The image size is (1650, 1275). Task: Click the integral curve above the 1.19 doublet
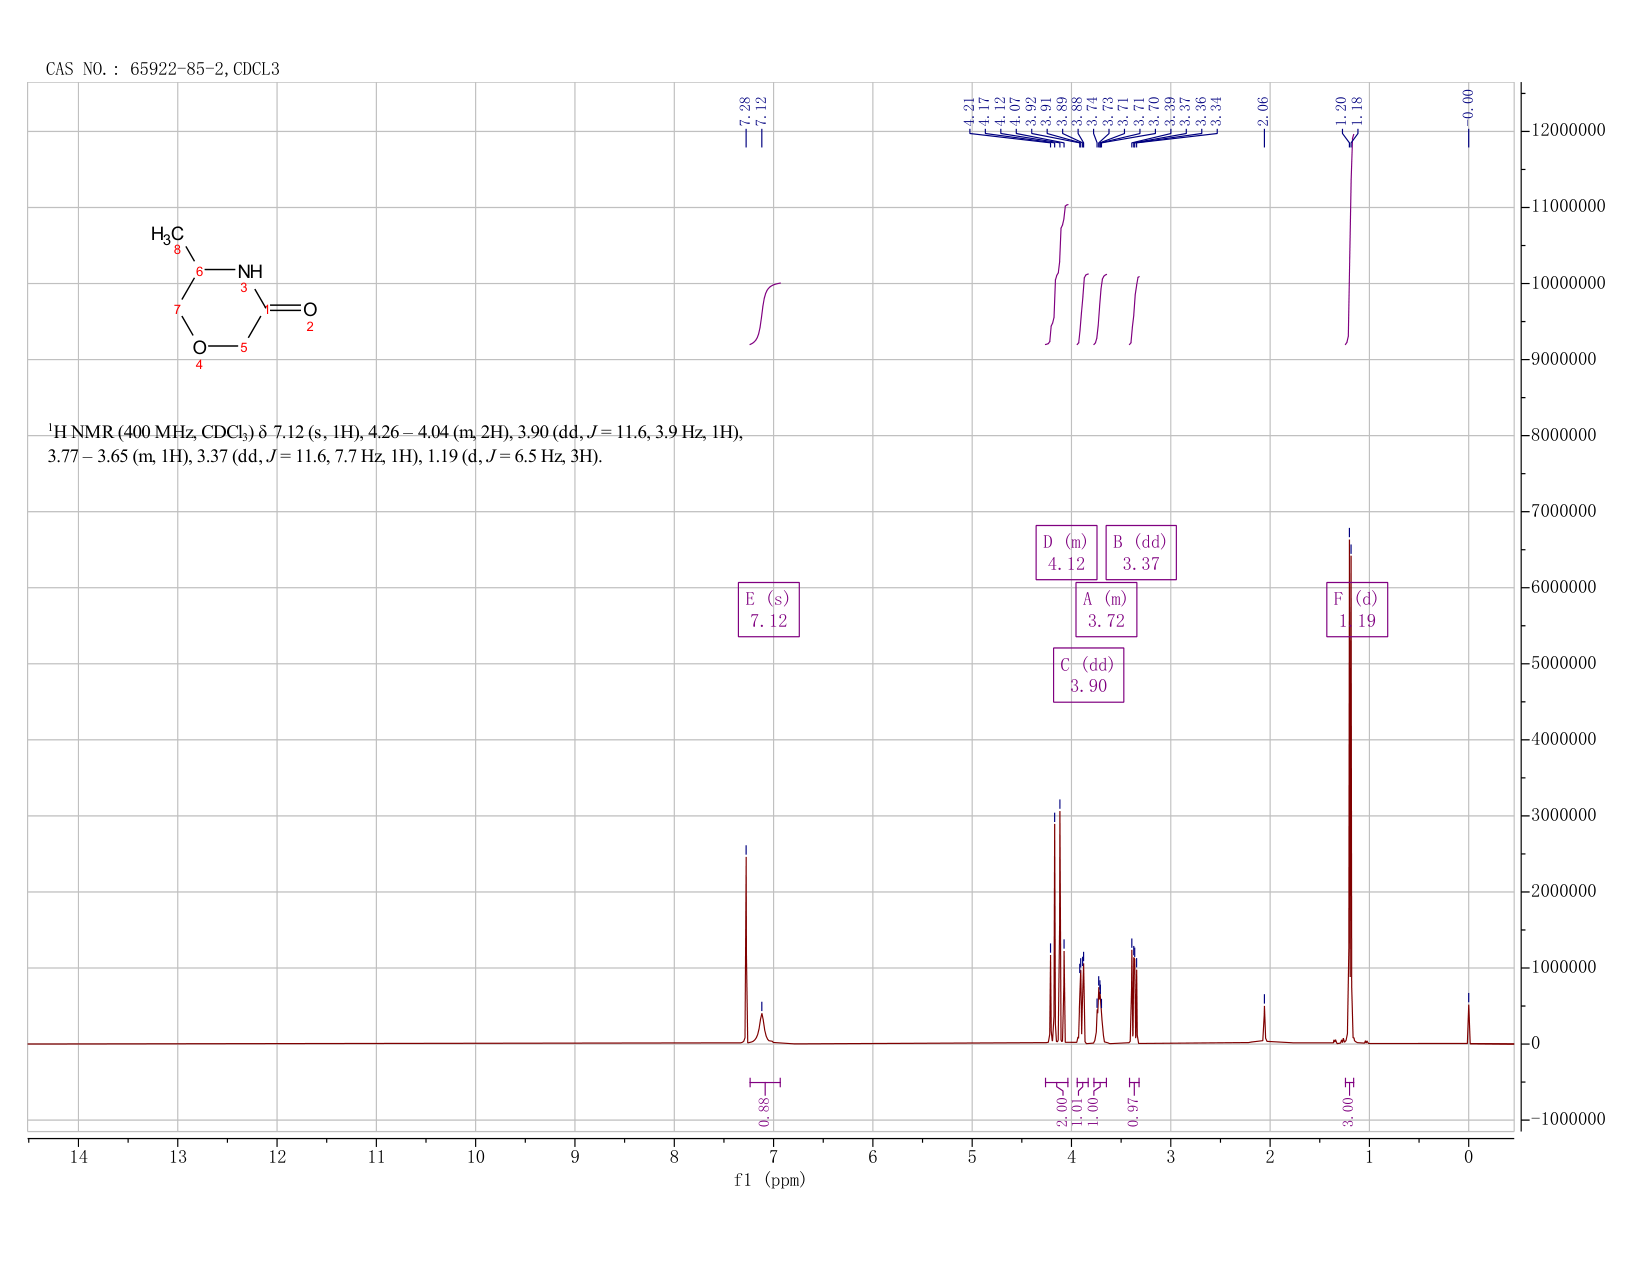(x=1350, y=240)
